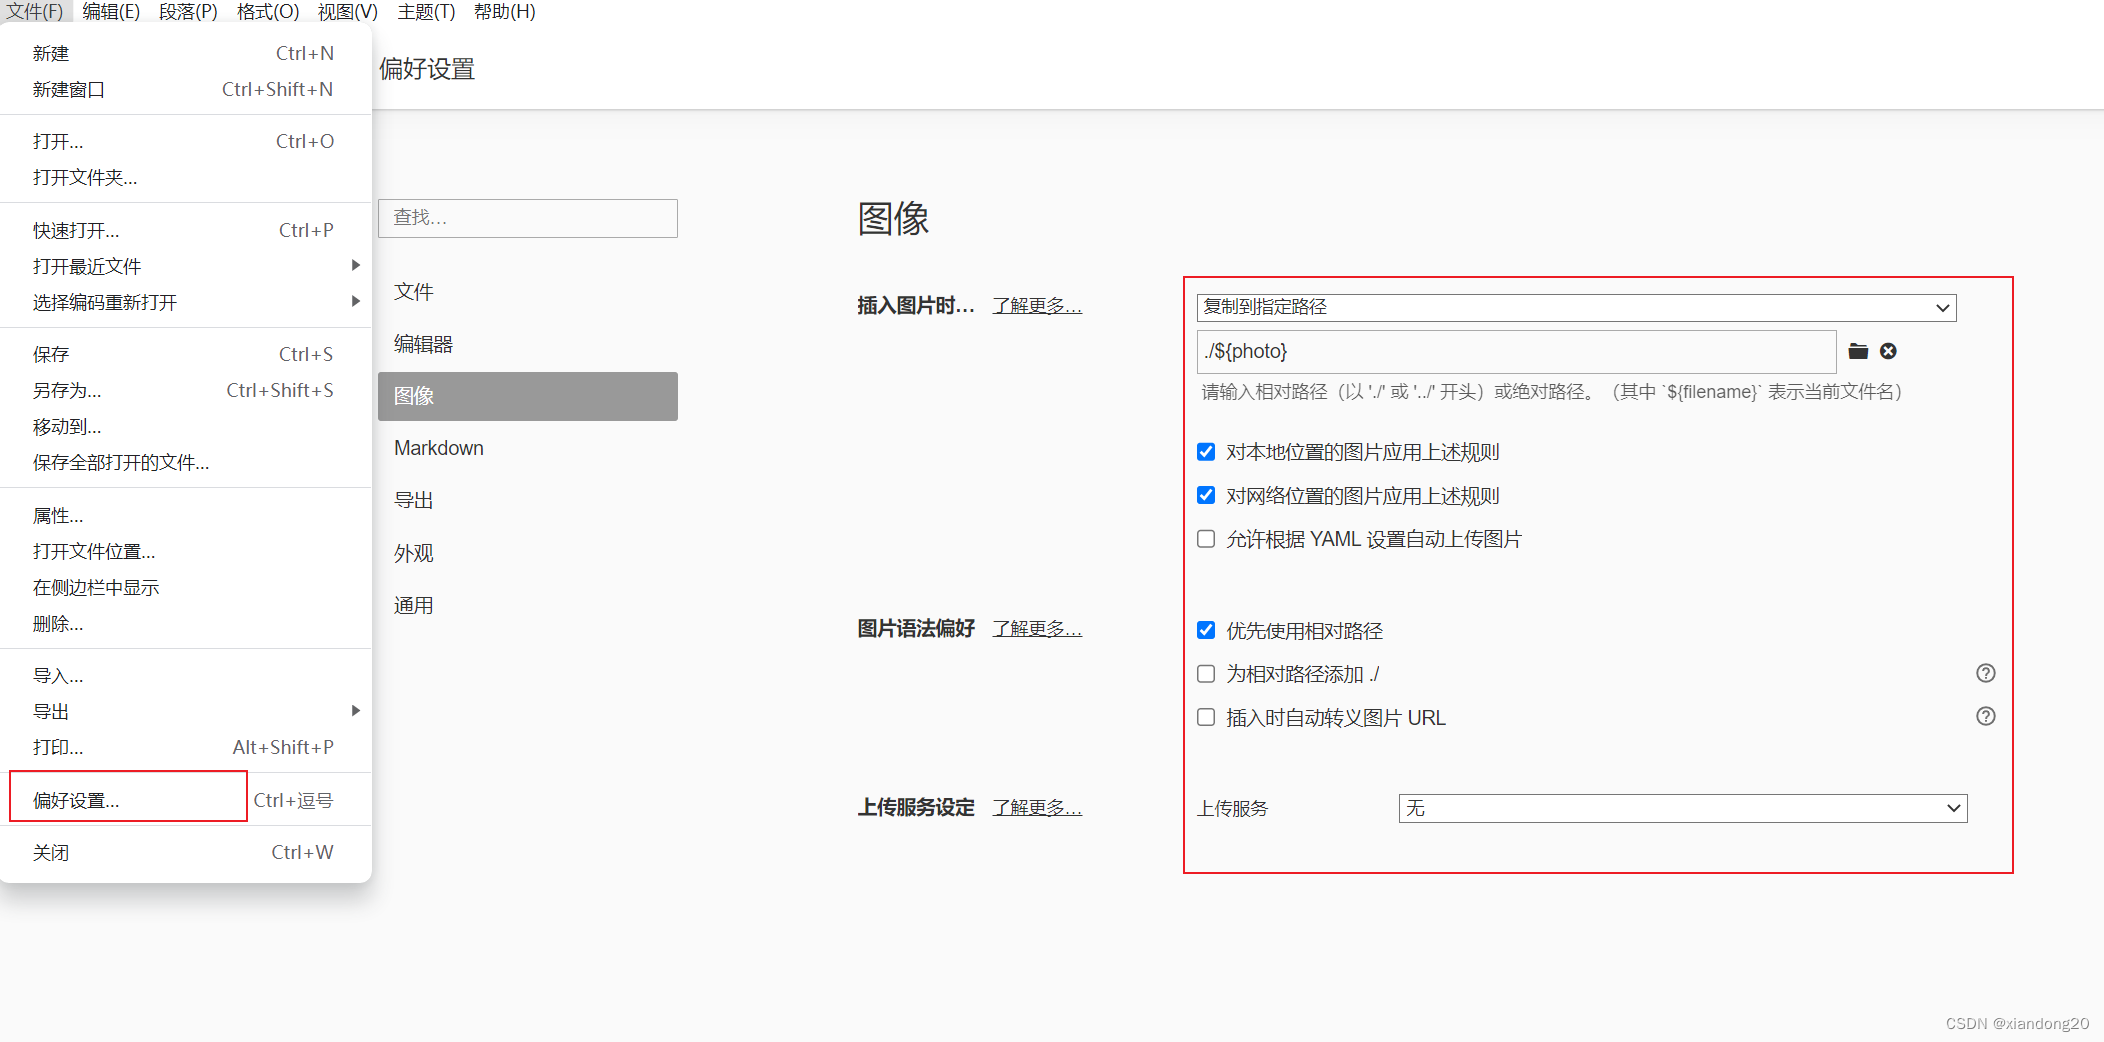Choose 打开文件夹... menu entry
Image resolution: width=2104 pixels, height=1042 pixels.
(186, 177)
